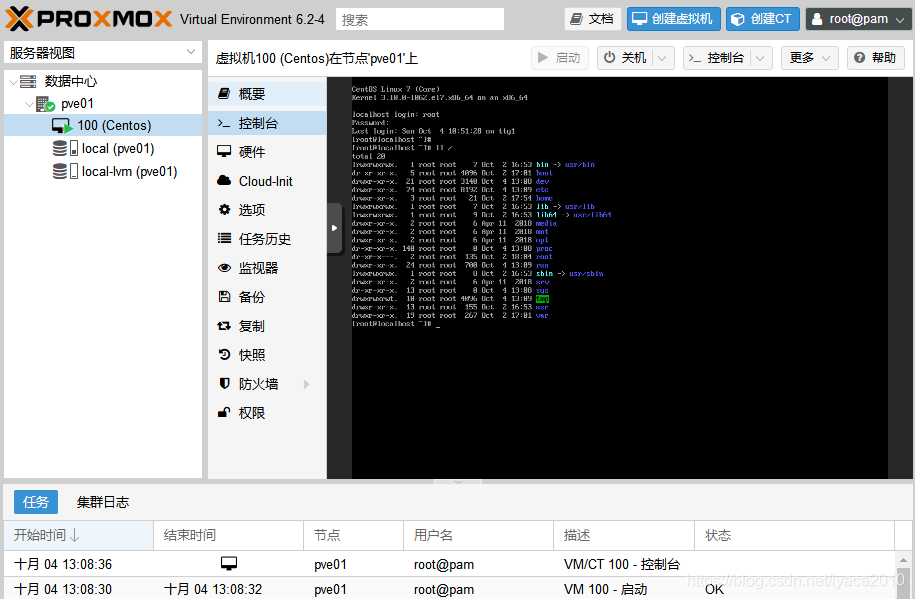Click the 搜索 search input field

coord(420,19)
